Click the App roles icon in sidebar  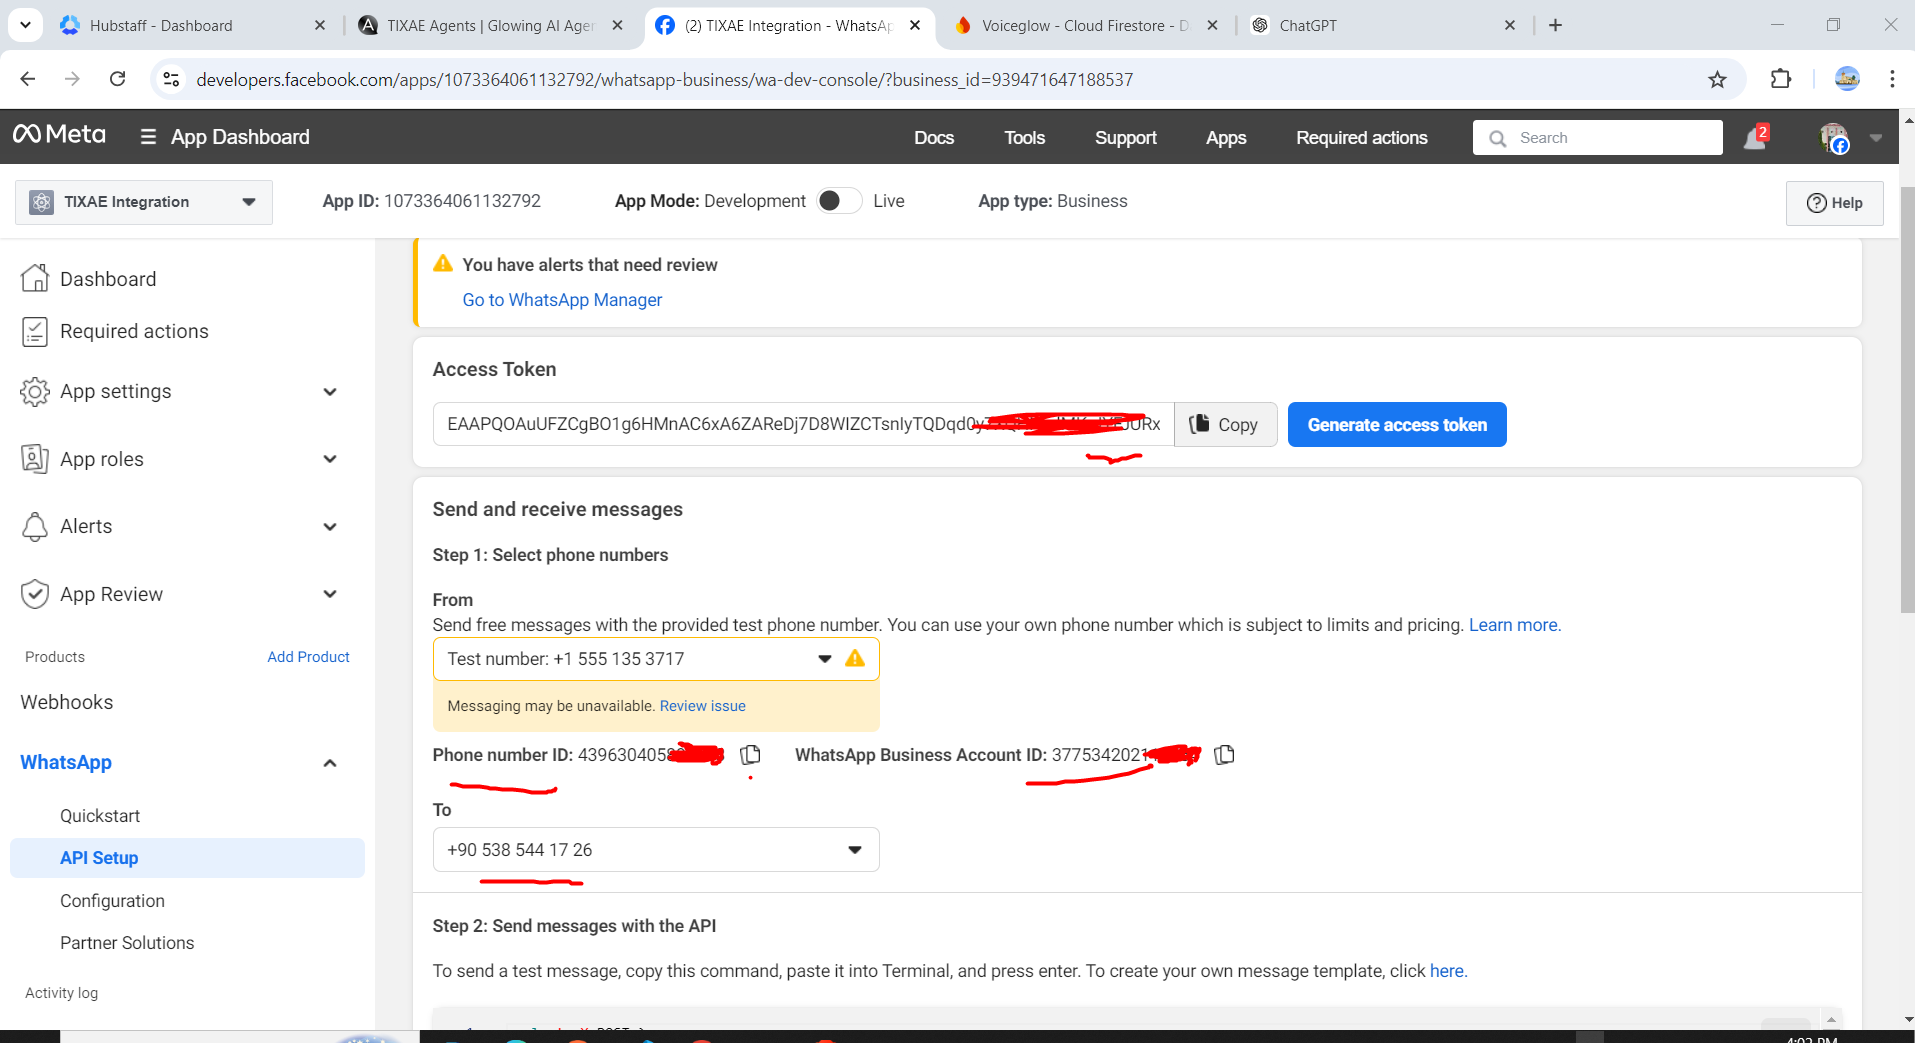[x=35, y=458]
